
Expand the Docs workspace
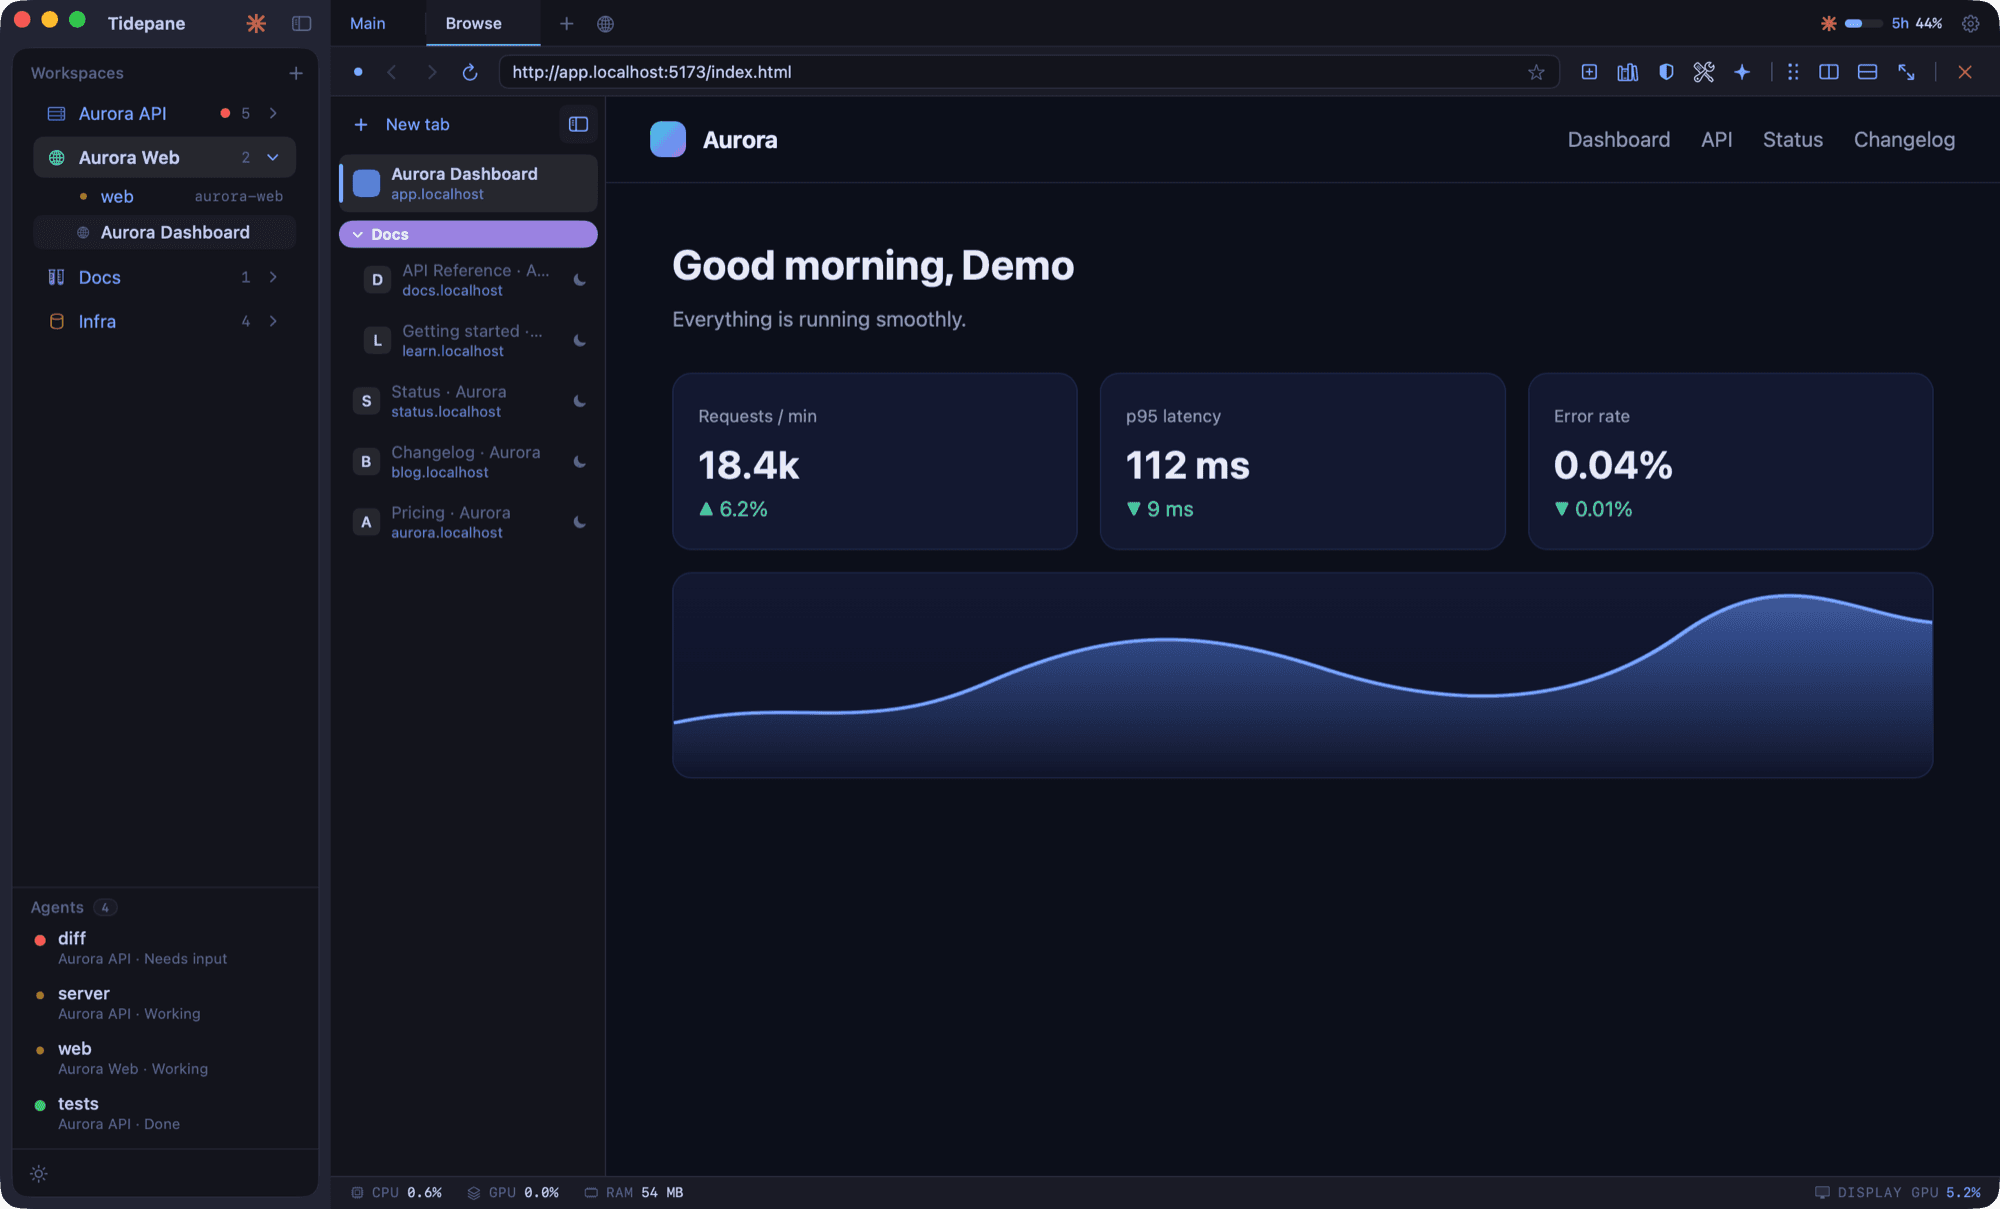(273, 277)
